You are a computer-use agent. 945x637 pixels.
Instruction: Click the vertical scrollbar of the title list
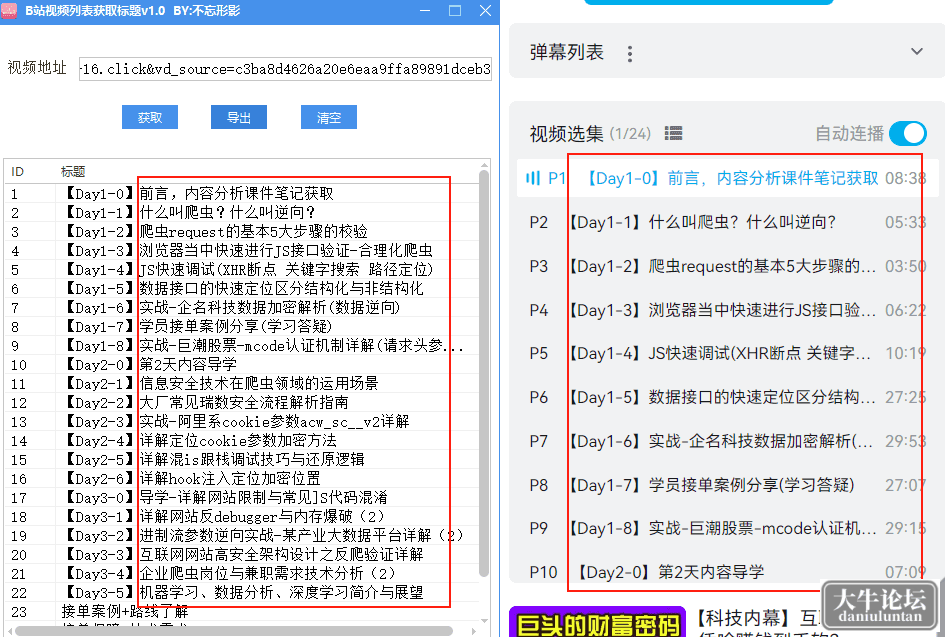(x=483, y=374)
